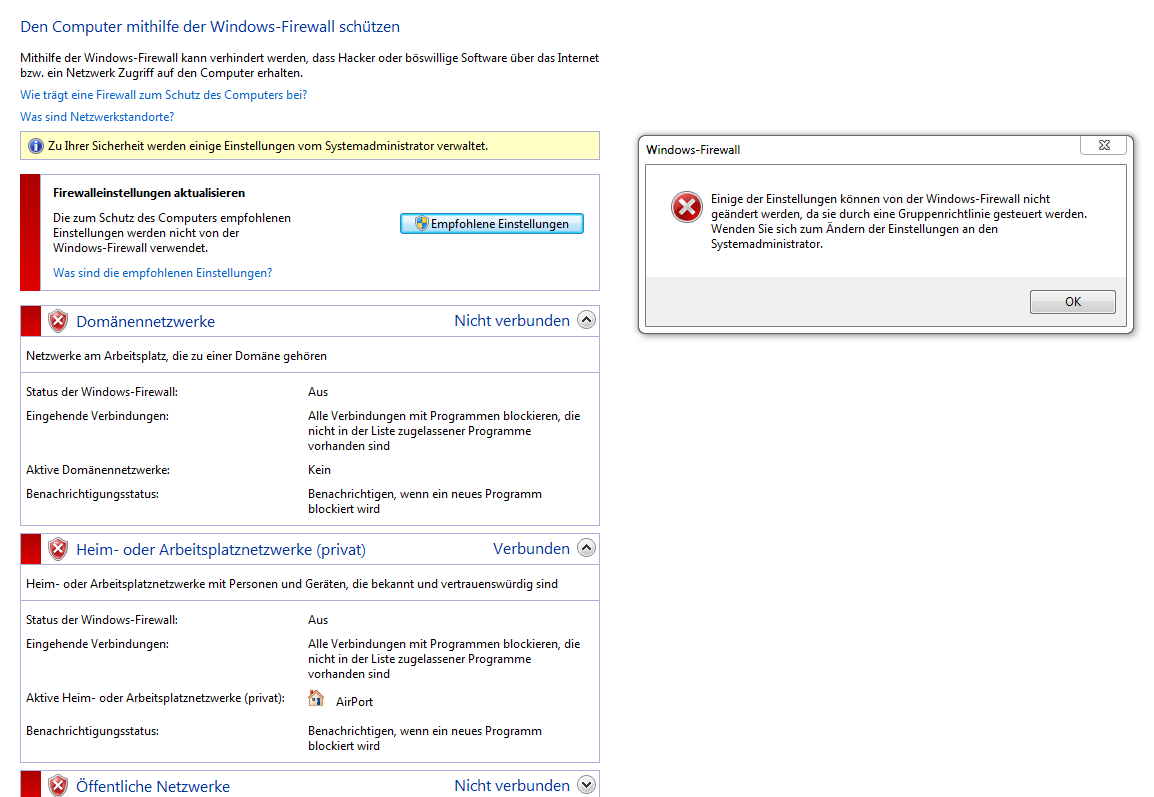
Task: Click the yellow administrator notice text
Action: tap(268, 146)
